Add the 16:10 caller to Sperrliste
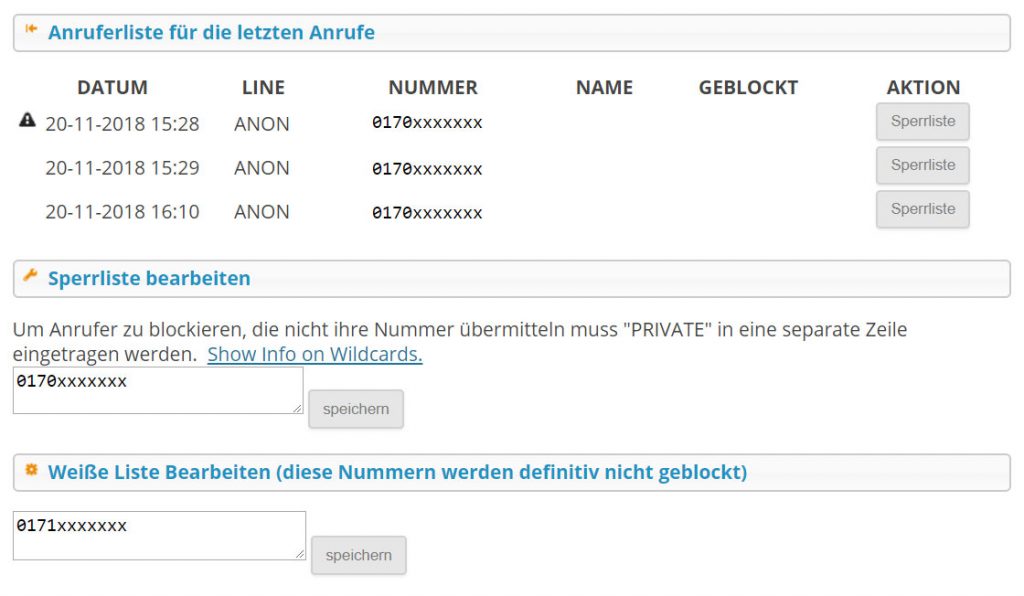Screen dimensions: 1024x596 pos(922,209)
